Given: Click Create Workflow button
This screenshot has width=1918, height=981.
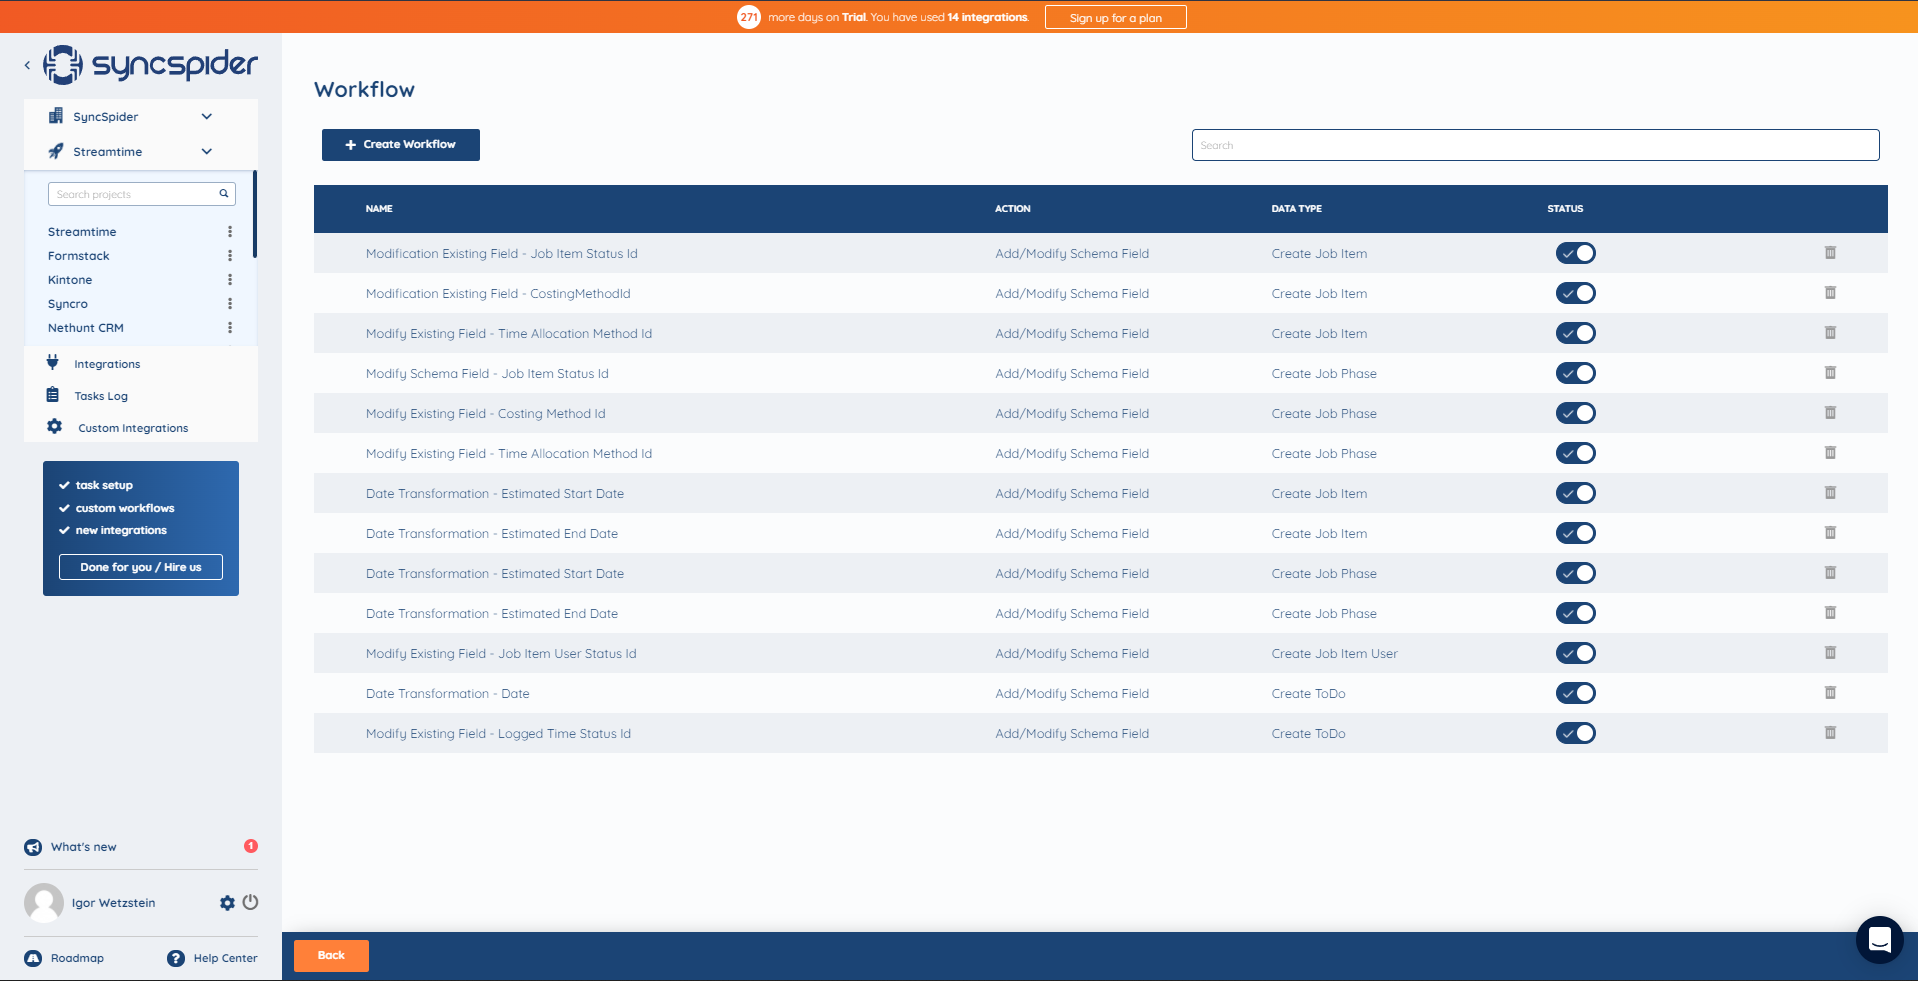Looking at the screenshot, I should coord(401,145).
